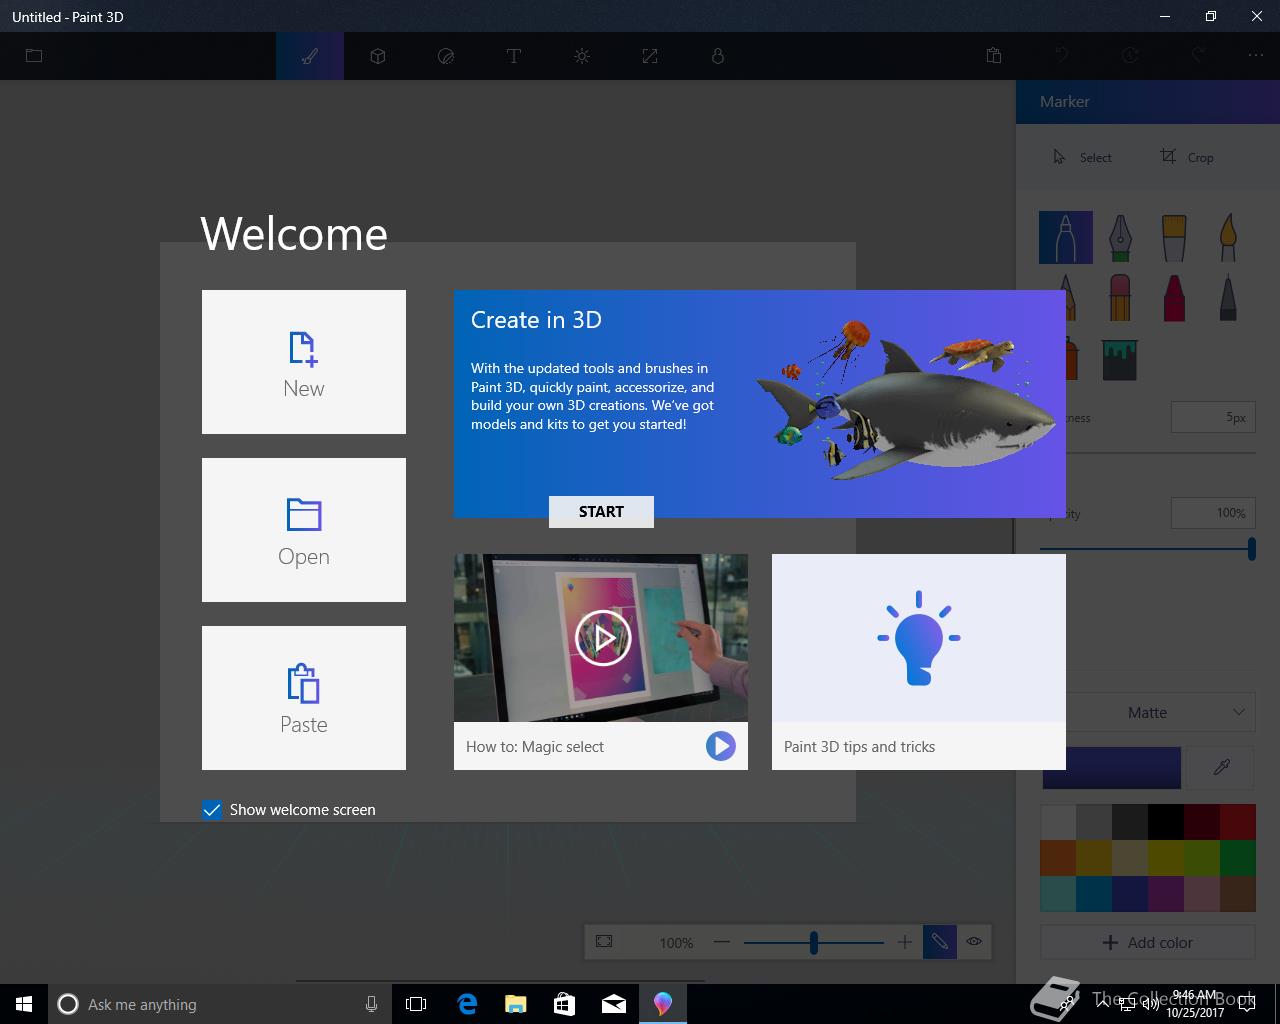
Task: Open the expand menu folder icon
Action: [x=34, y=56]
